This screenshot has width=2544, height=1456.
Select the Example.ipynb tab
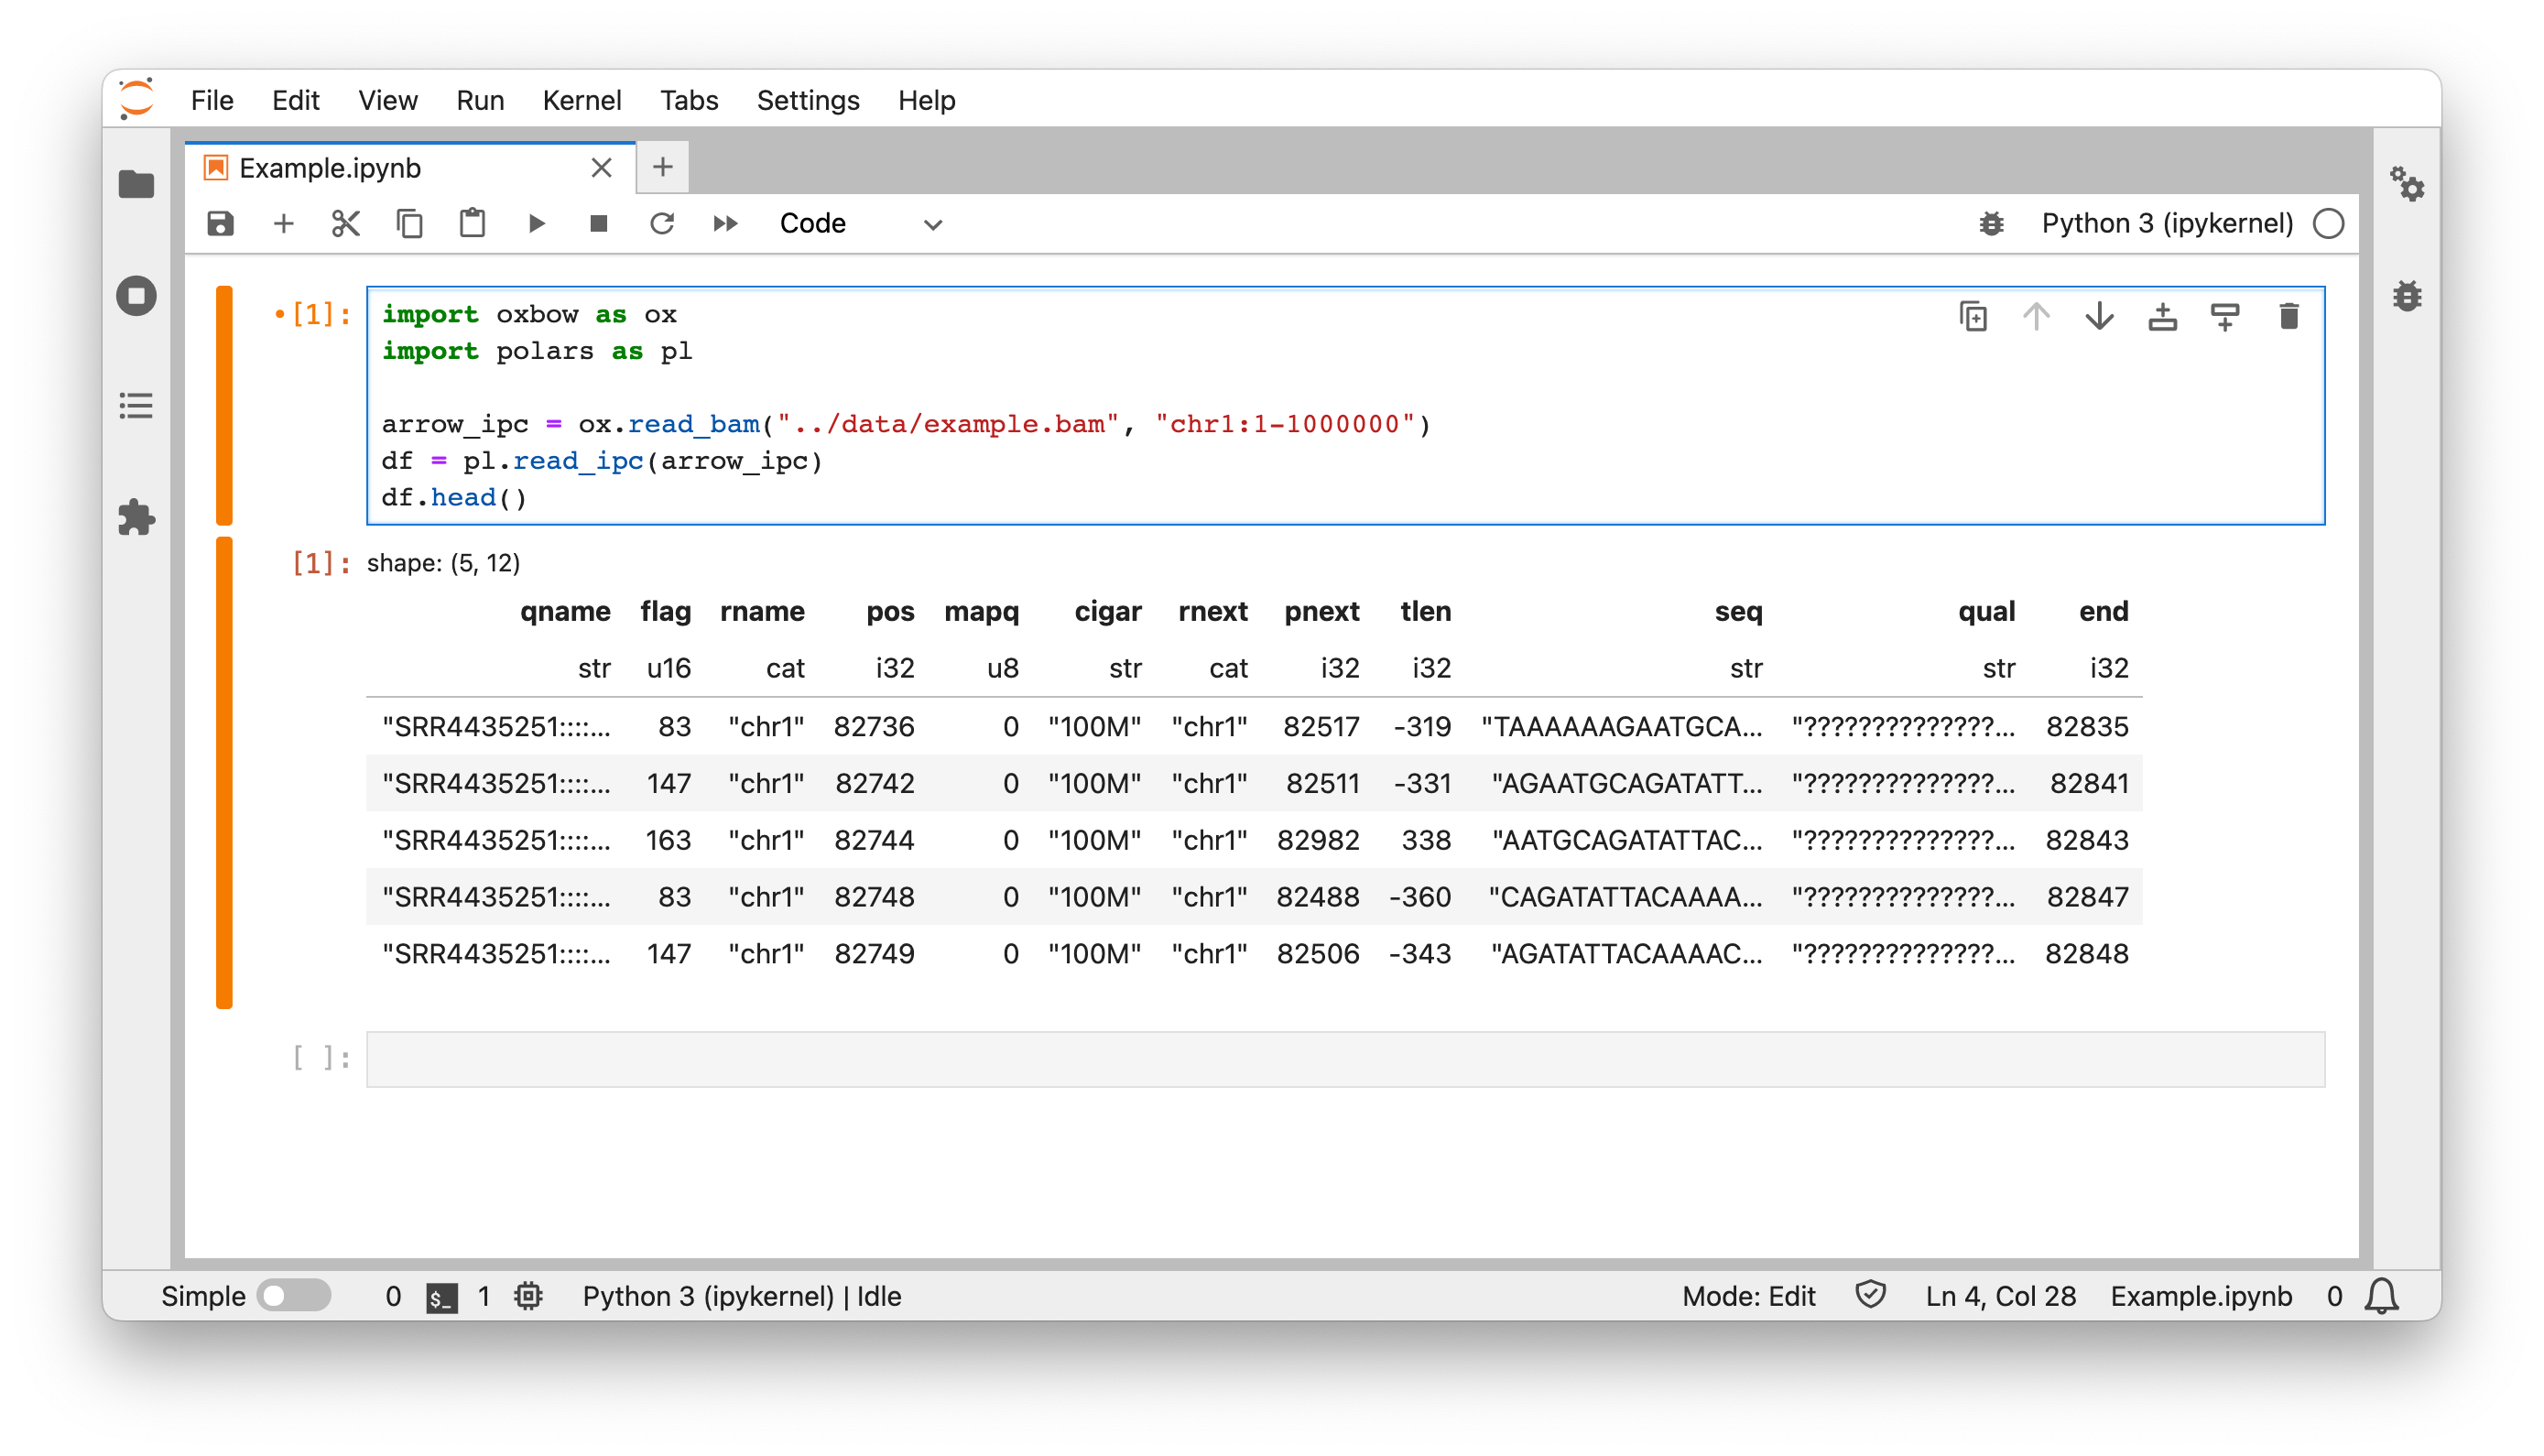coord(330,167)
